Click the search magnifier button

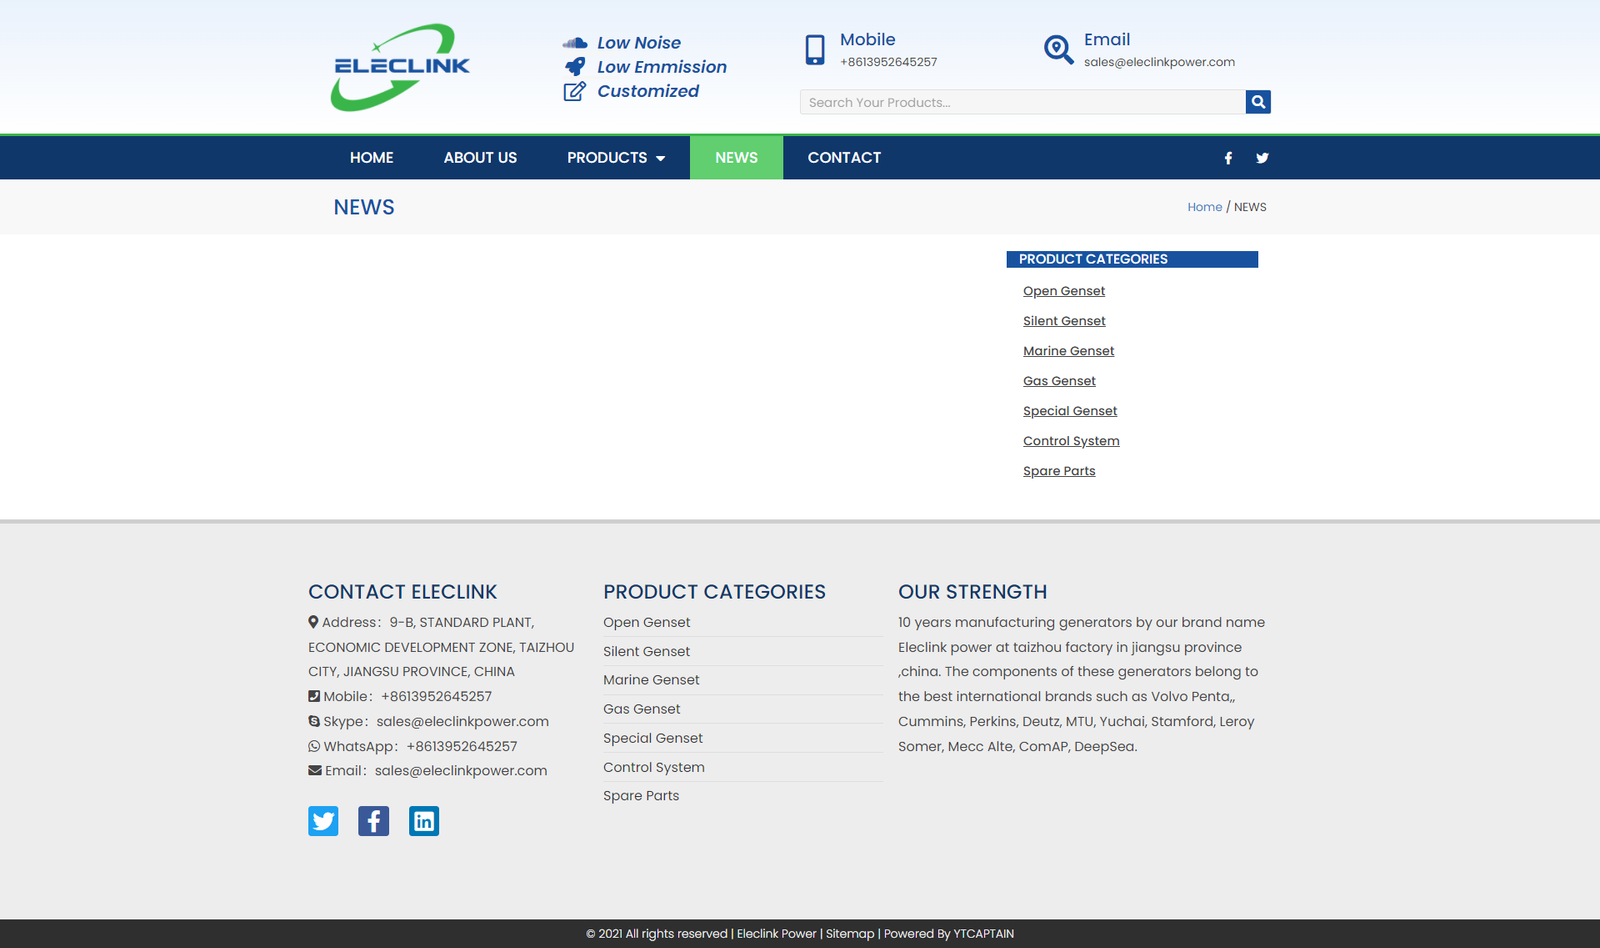[x=1258, y=102]
